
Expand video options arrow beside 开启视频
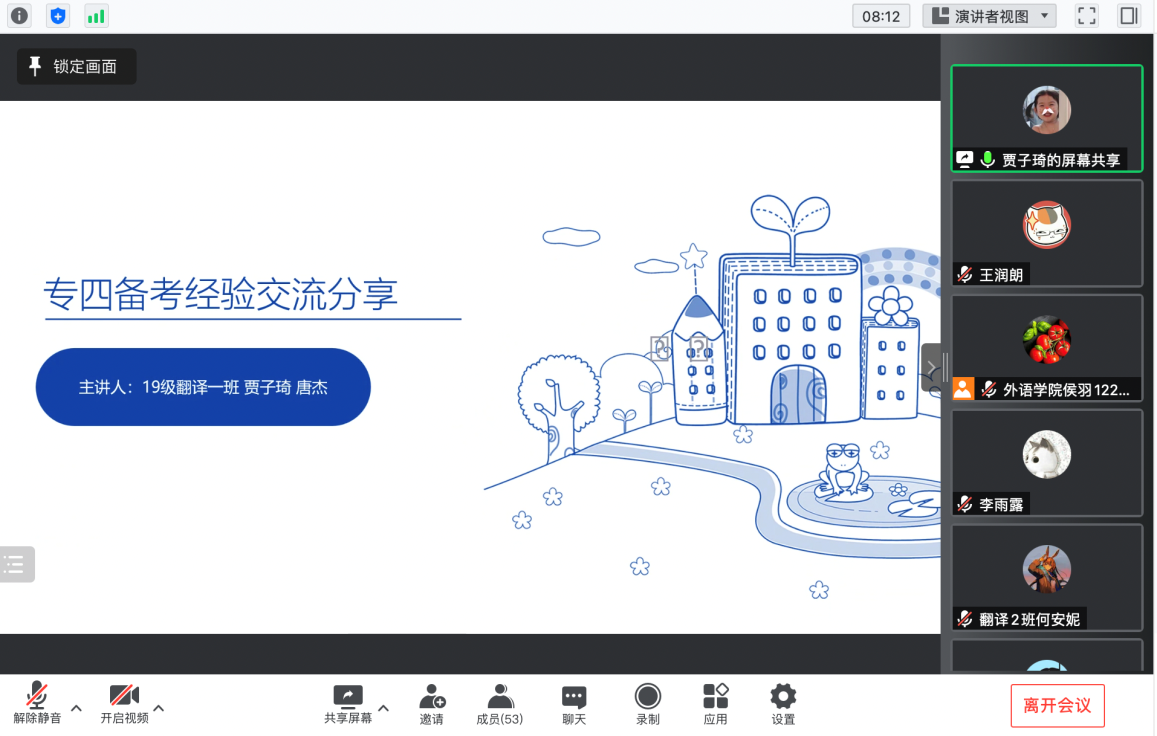158,708
